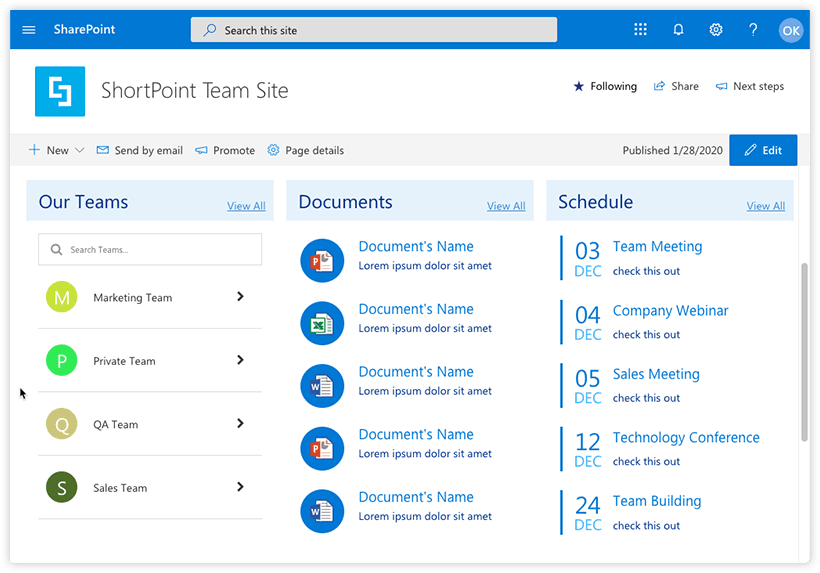Image resolution: width=820 pixels, height=573 pixels.
Task: Click the Share label
Action: [x=685, y=86]
